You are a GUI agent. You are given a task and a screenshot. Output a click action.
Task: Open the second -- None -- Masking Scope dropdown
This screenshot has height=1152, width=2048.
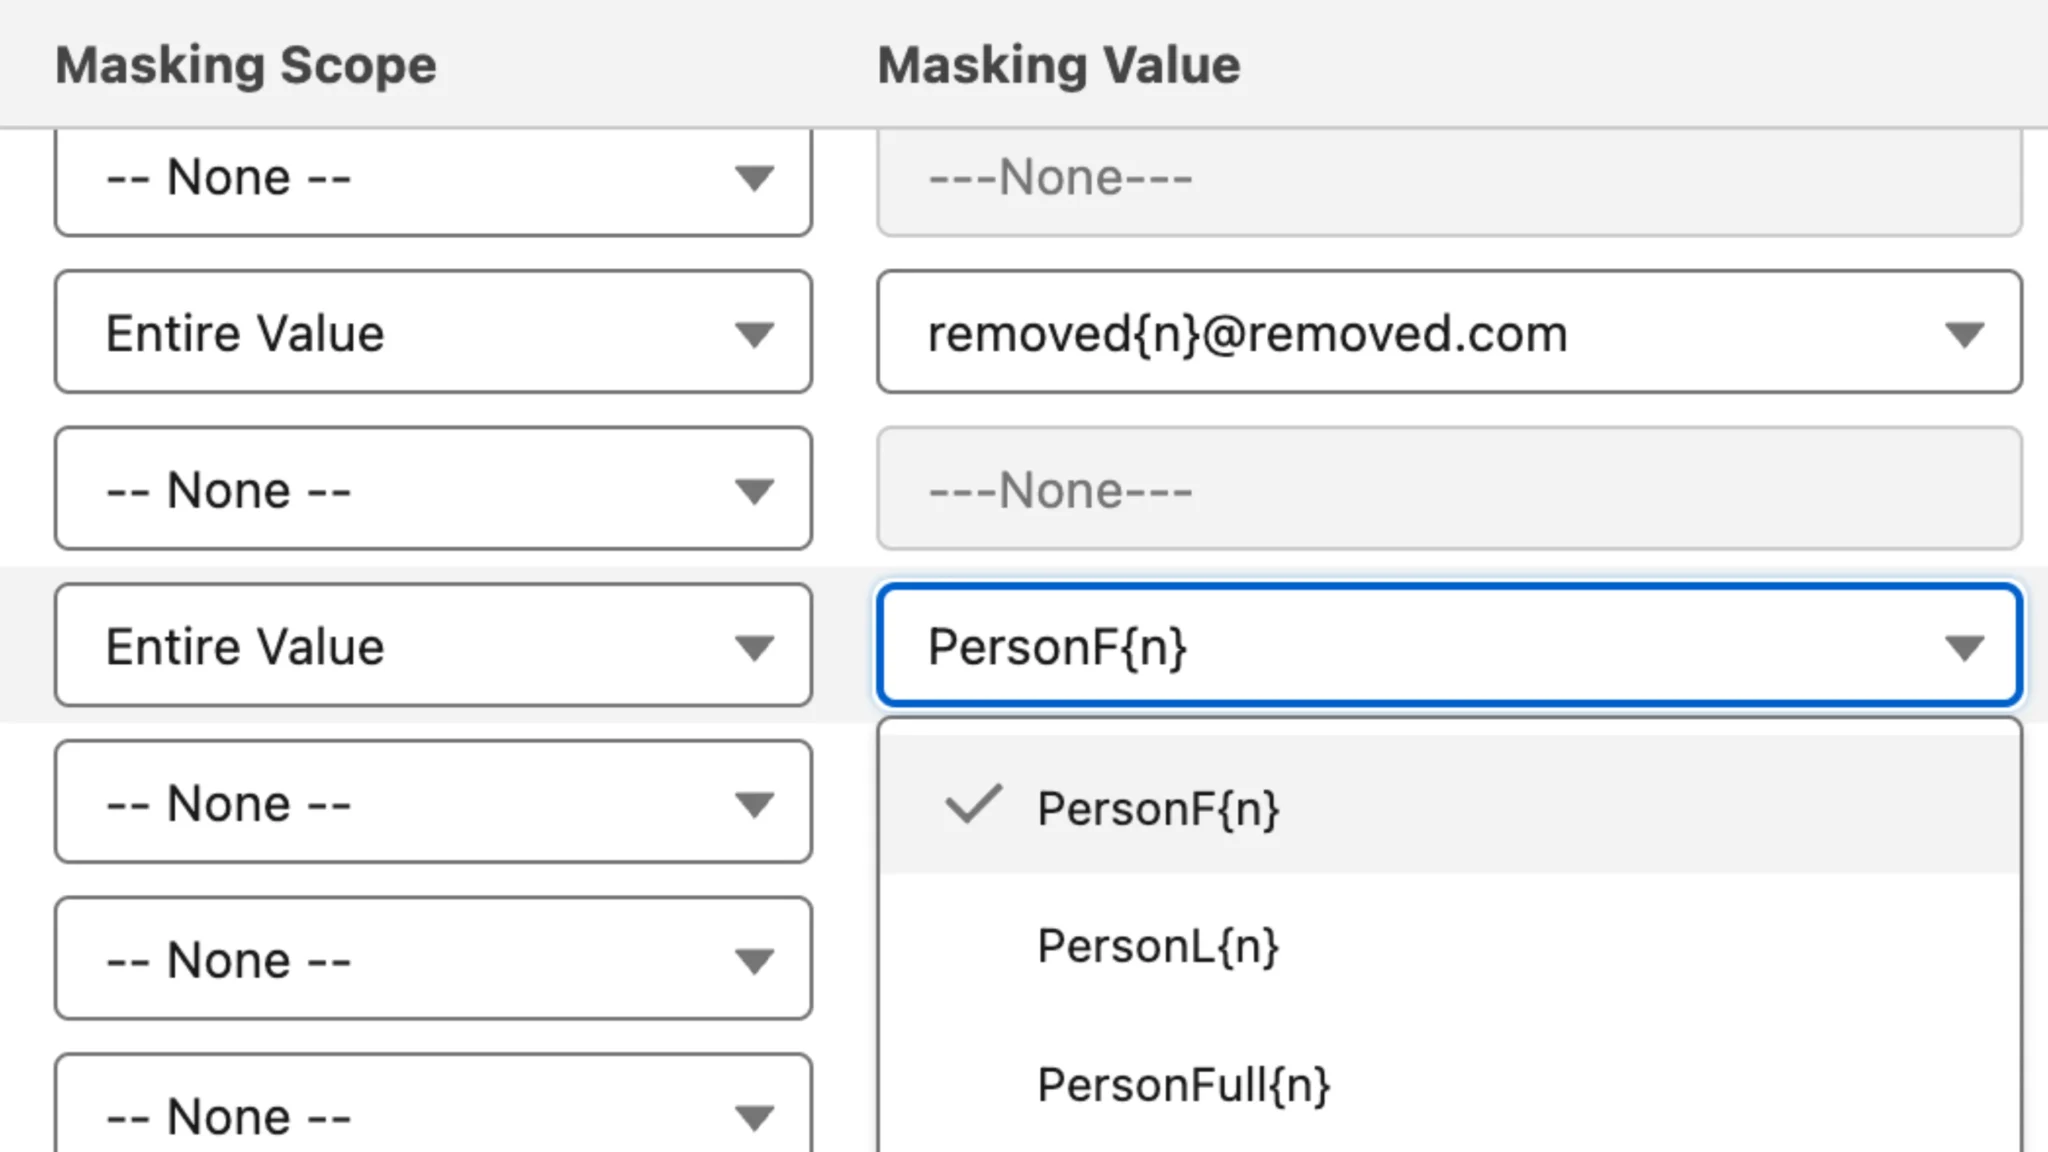tap(432, 489)
